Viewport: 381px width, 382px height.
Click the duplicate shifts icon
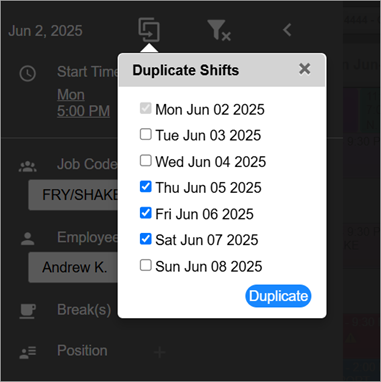pyautogui.click(x=149, y=30)
